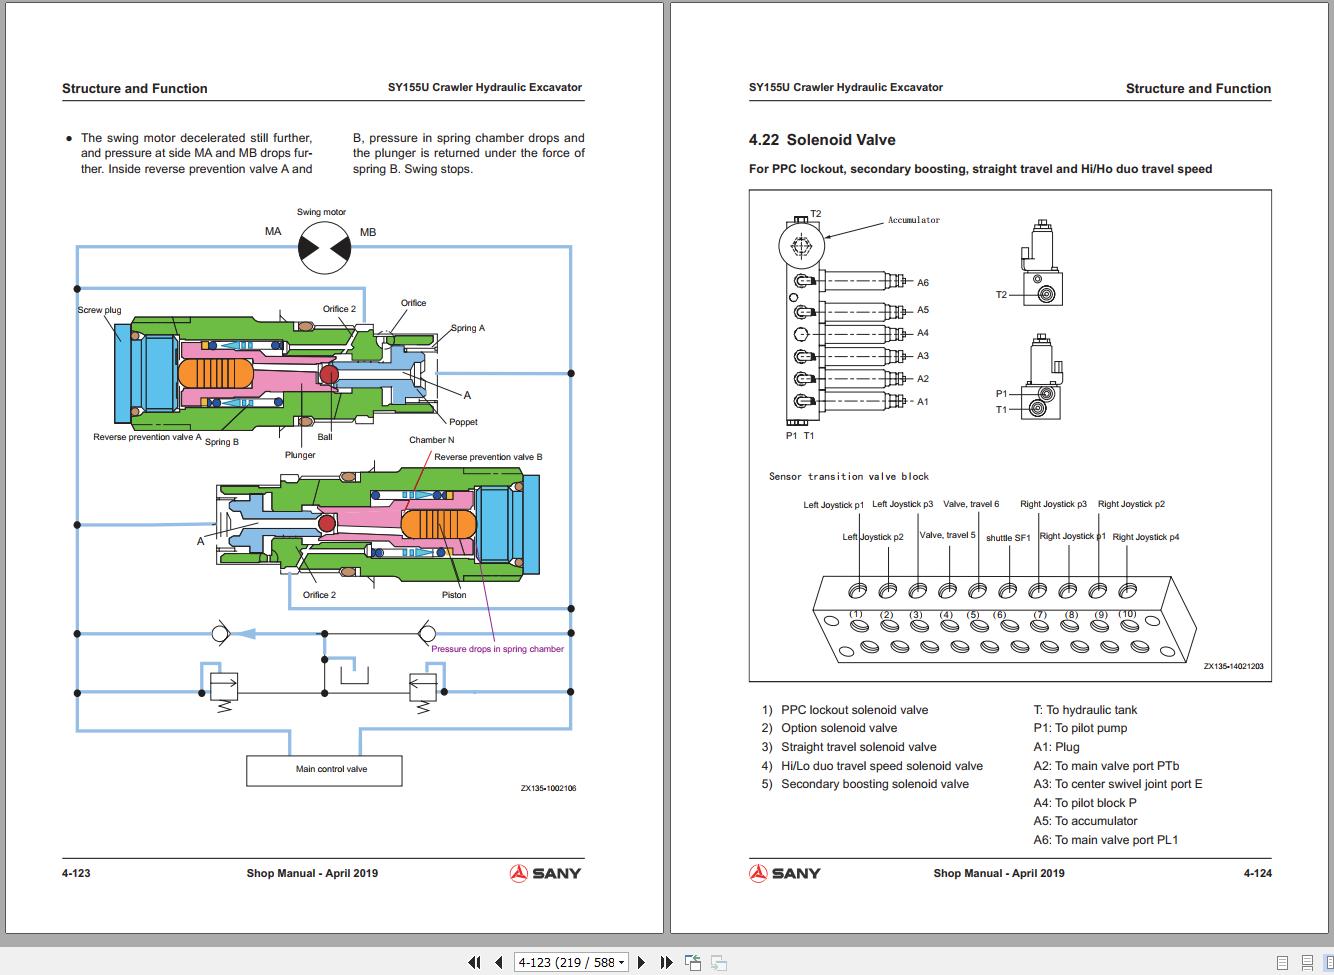
Task: Click the 'Piston' diagram label
Action: tap(454, 595)
